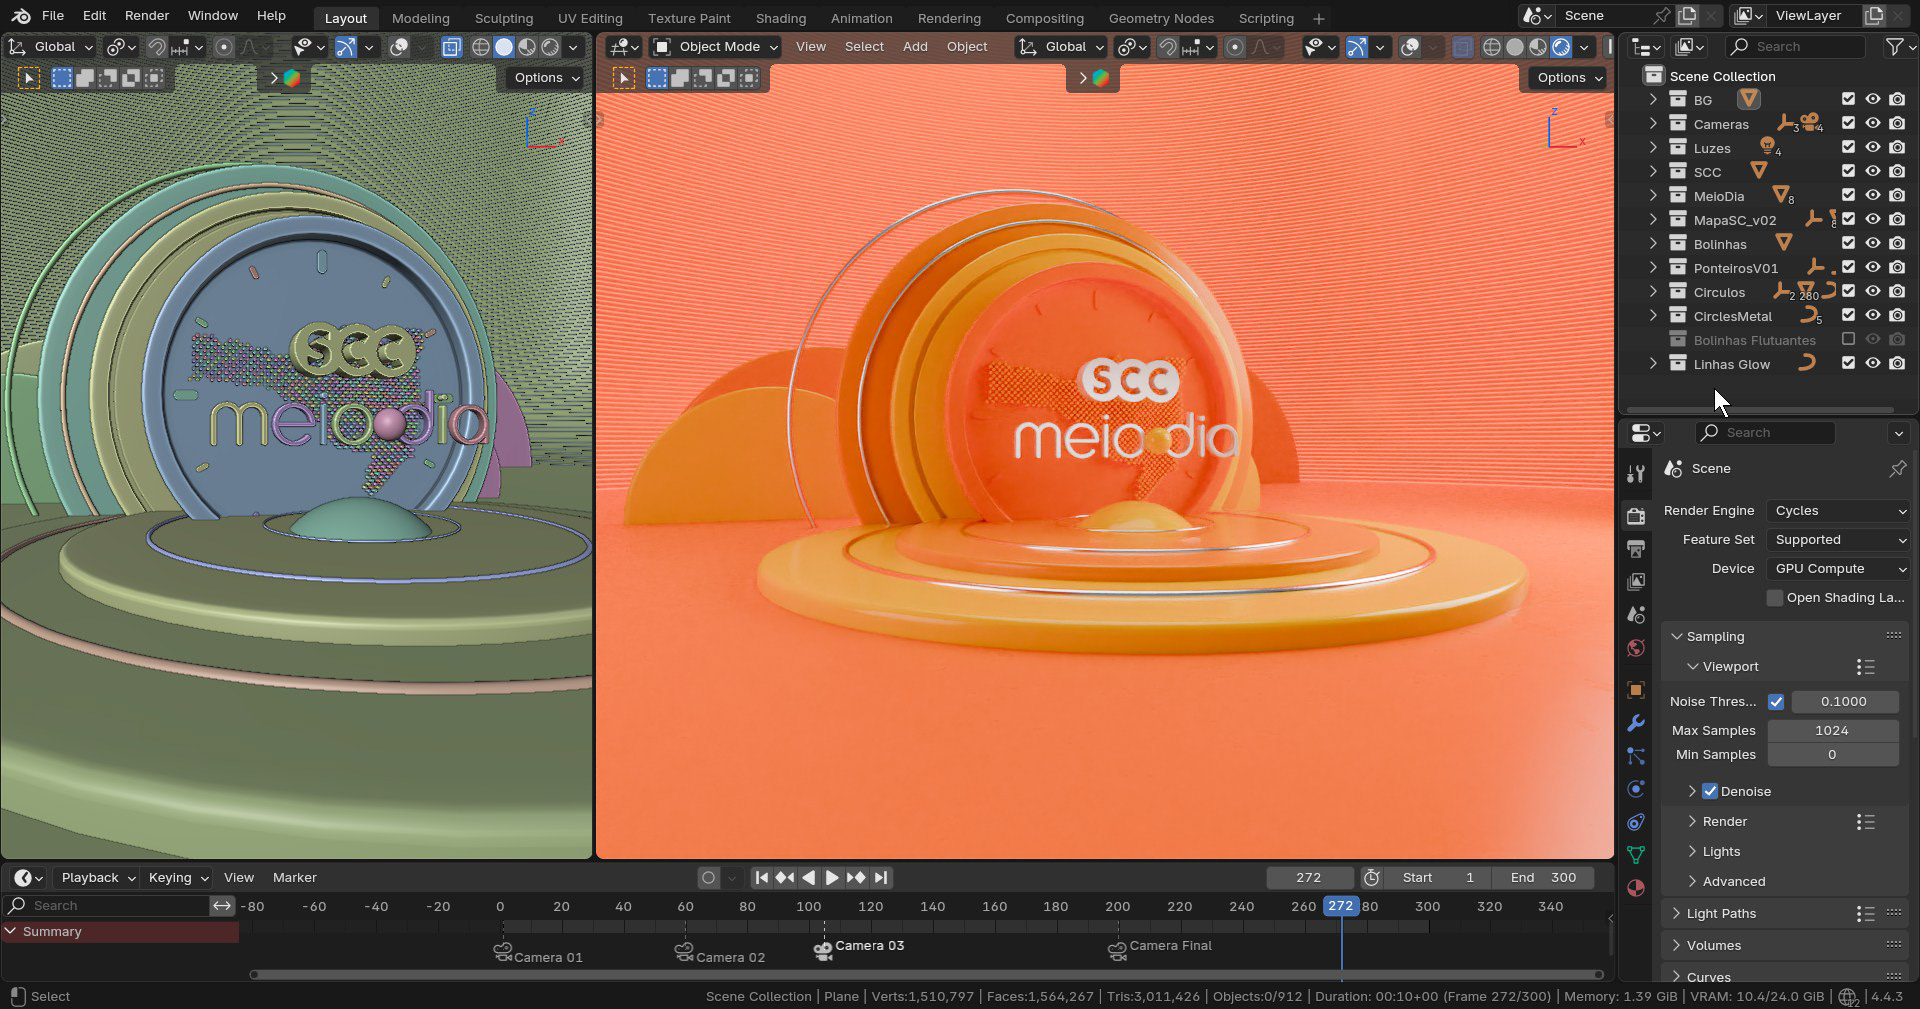Toggle the Noise Threshold checkbox

coord(1776,702)
